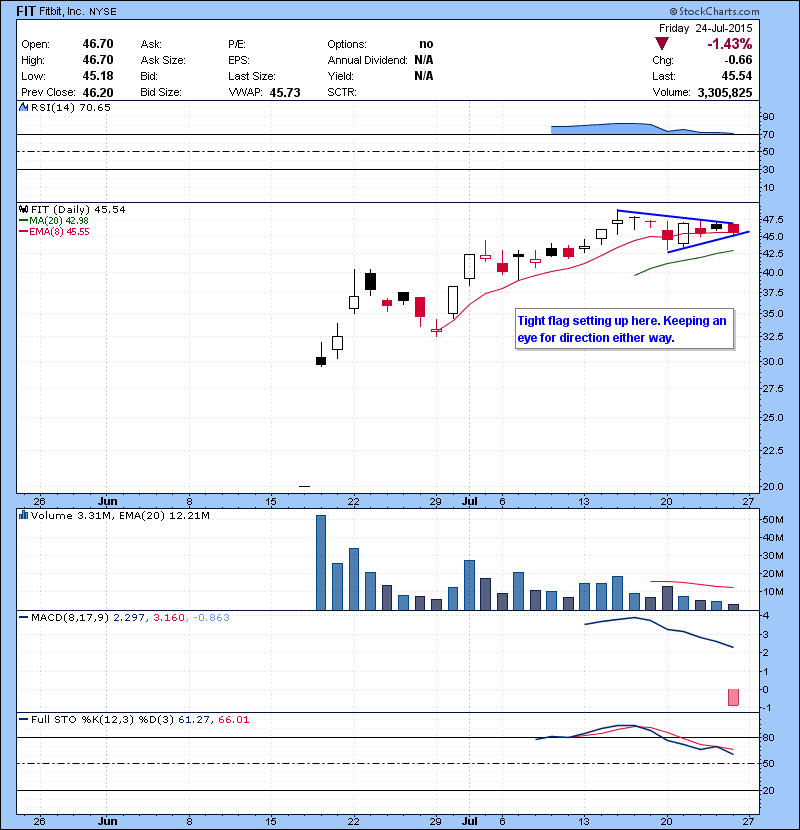Click the Volume 3.31M, EMA(20) 12.21M label
This screenshot has height=830, width=800.
click(x=120, y=515)
